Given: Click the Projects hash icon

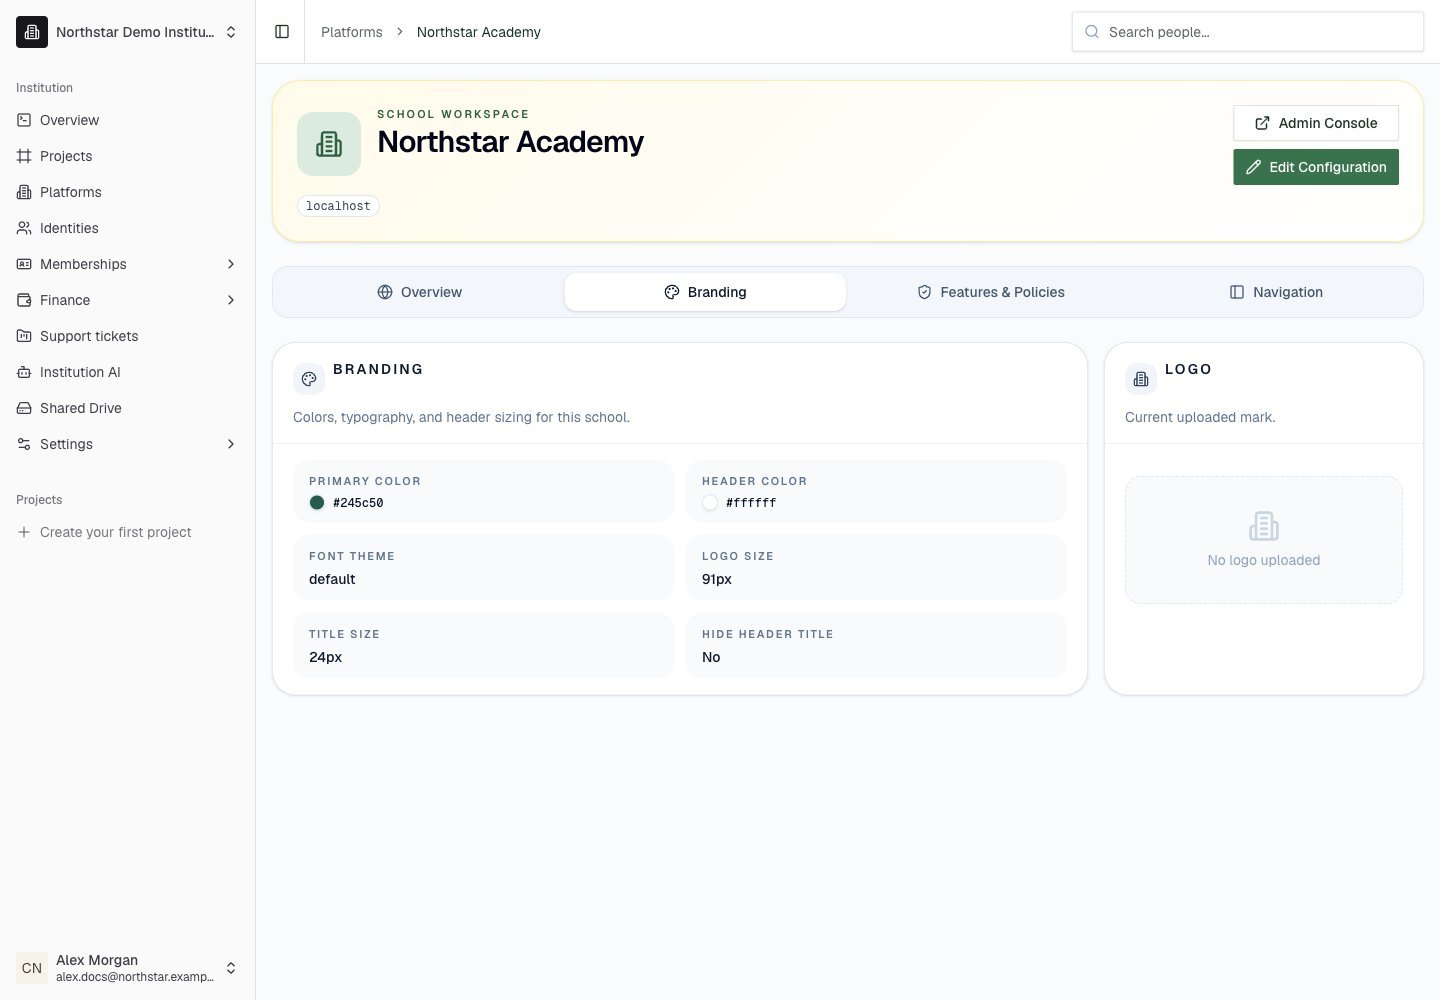Looking at the screenshot, I should [24, 156].
